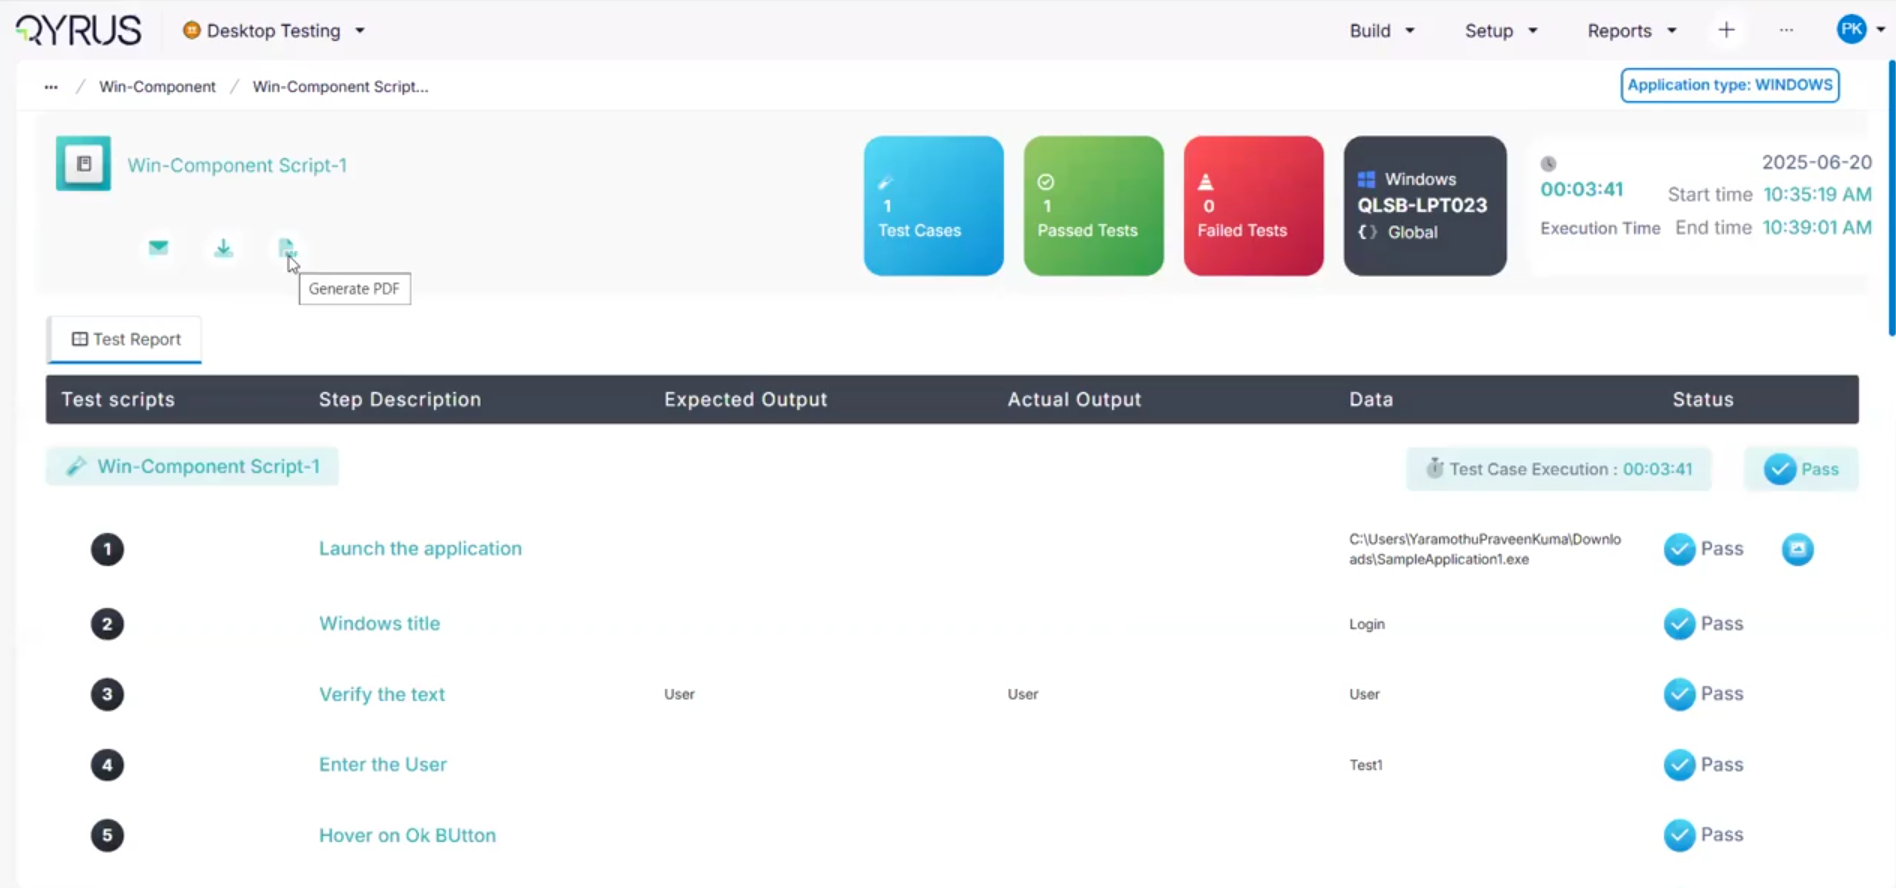This screenshot has height=888, width=1896.
Task: Click the vertical scrollbar on the right
Action: coord(1890,200)
